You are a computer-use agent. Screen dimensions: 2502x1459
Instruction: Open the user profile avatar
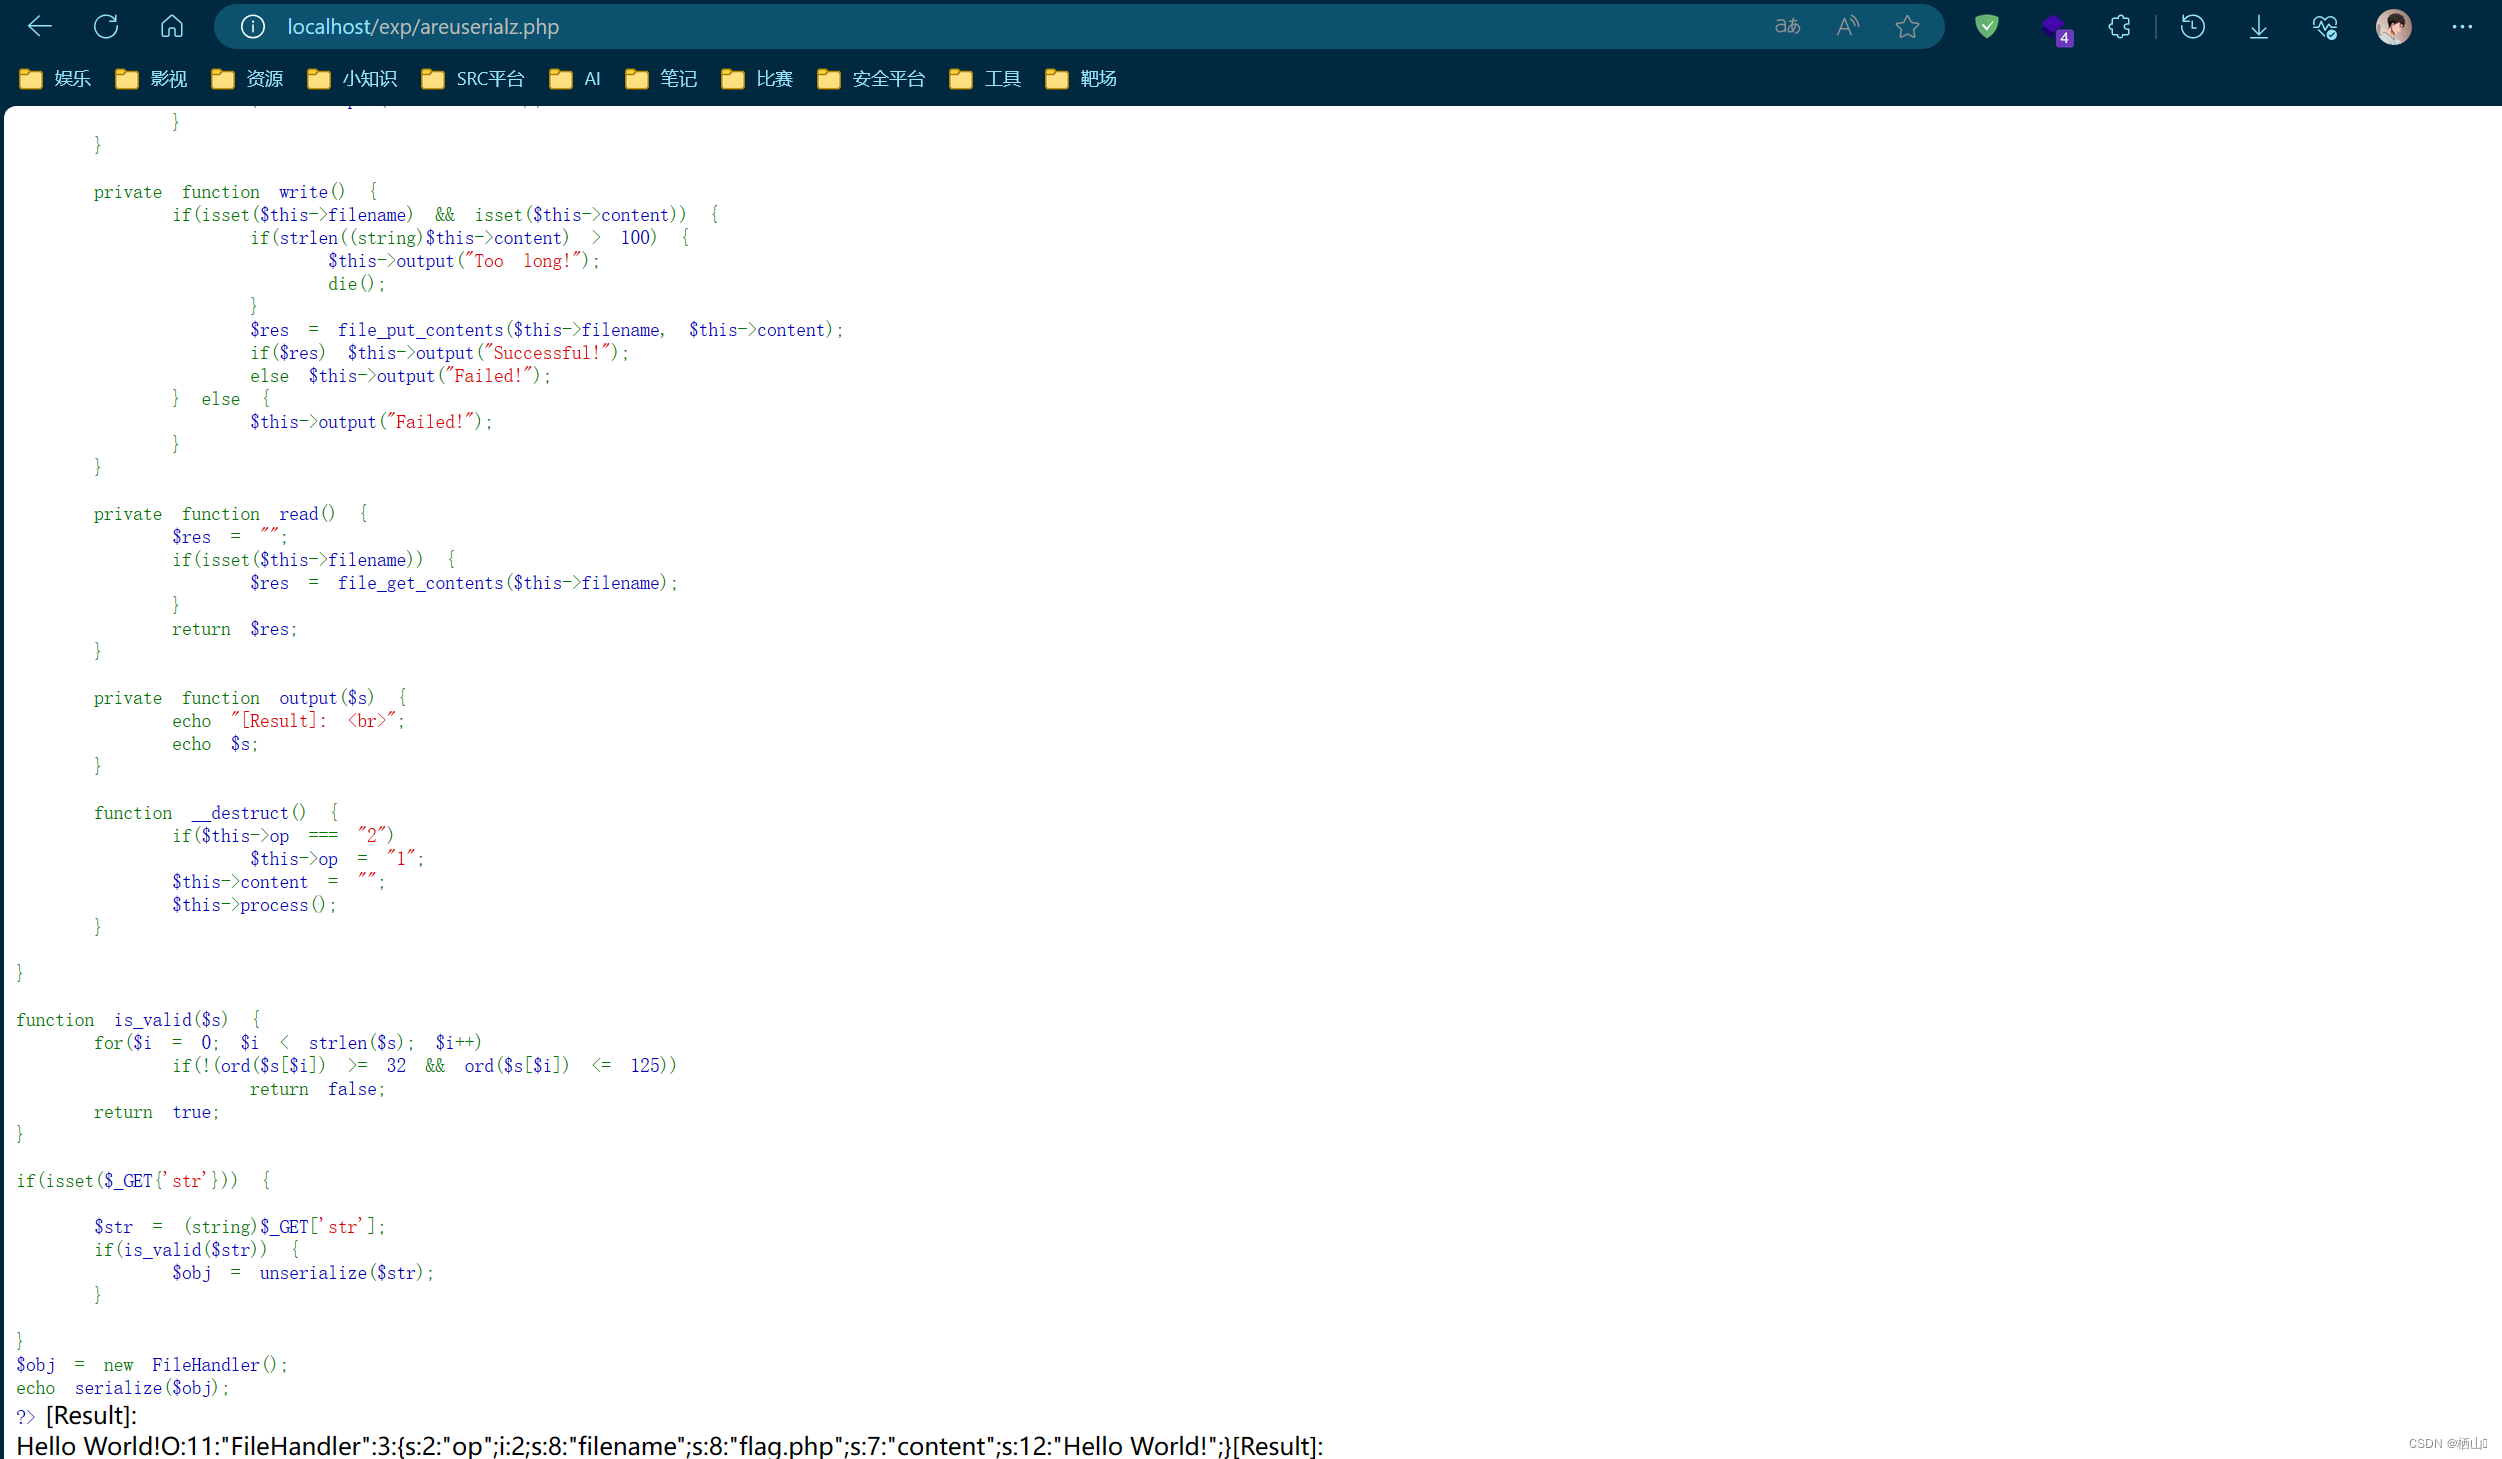[2393, 27]
